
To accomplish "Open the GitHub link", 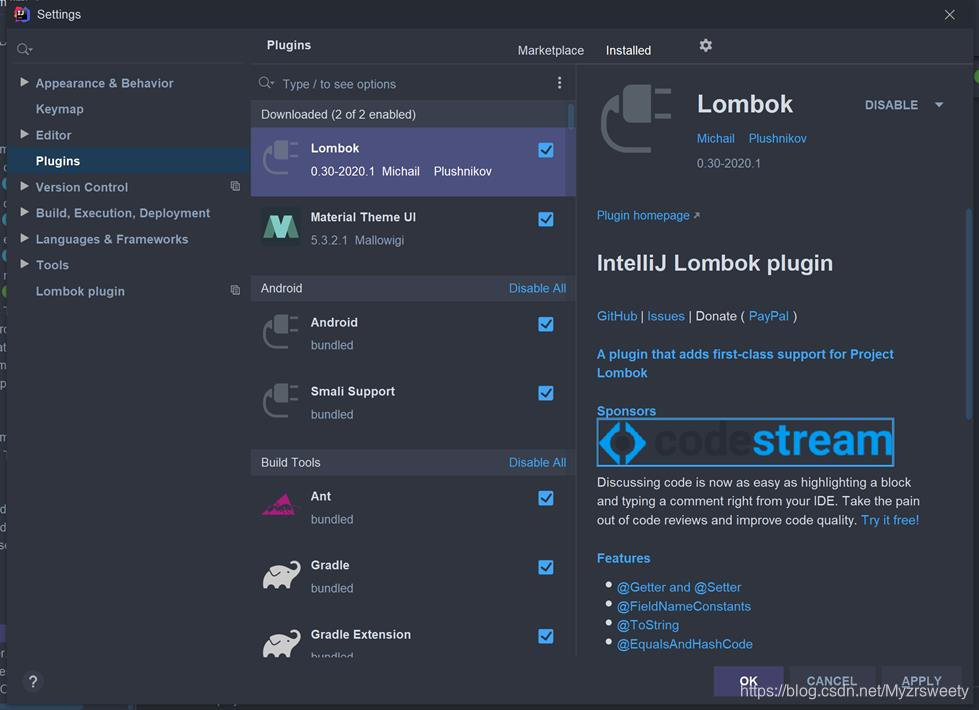I will 617,316.
